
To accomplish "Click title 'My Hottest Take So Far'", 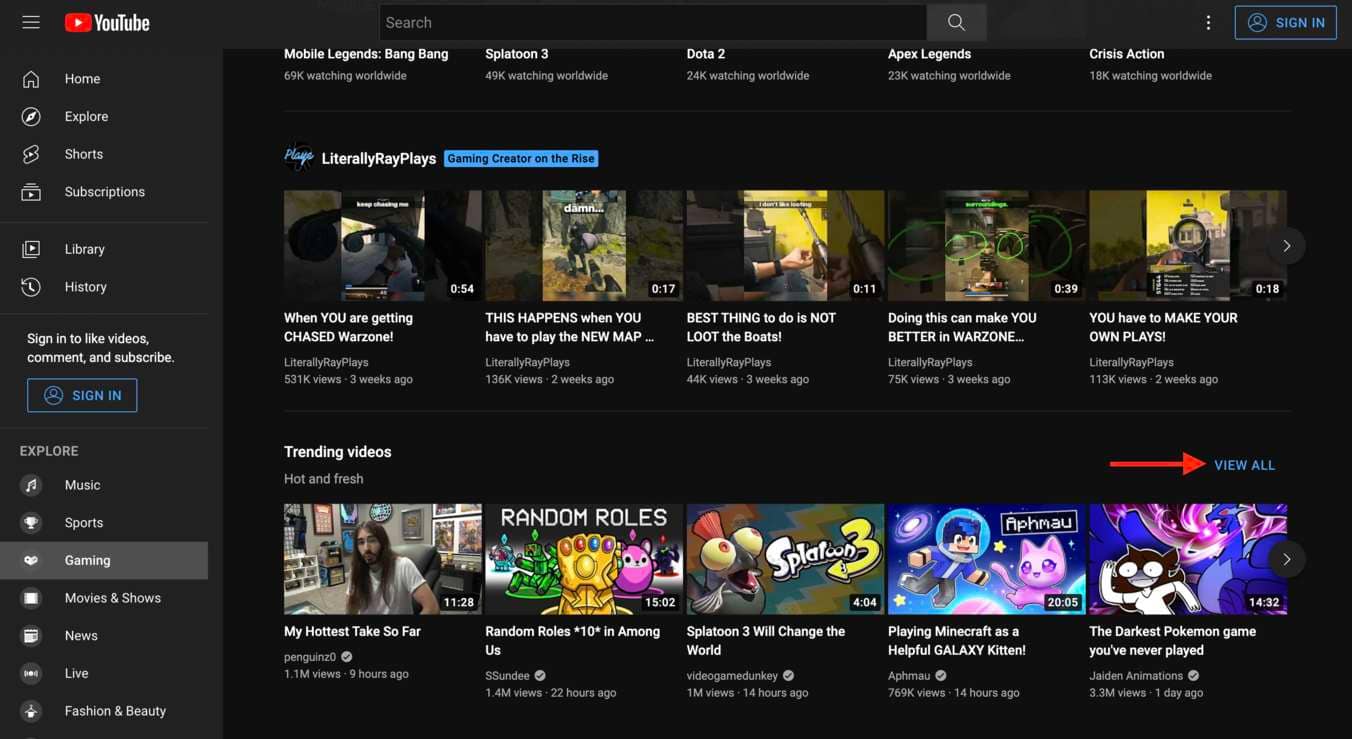I will tap(352, 632).
